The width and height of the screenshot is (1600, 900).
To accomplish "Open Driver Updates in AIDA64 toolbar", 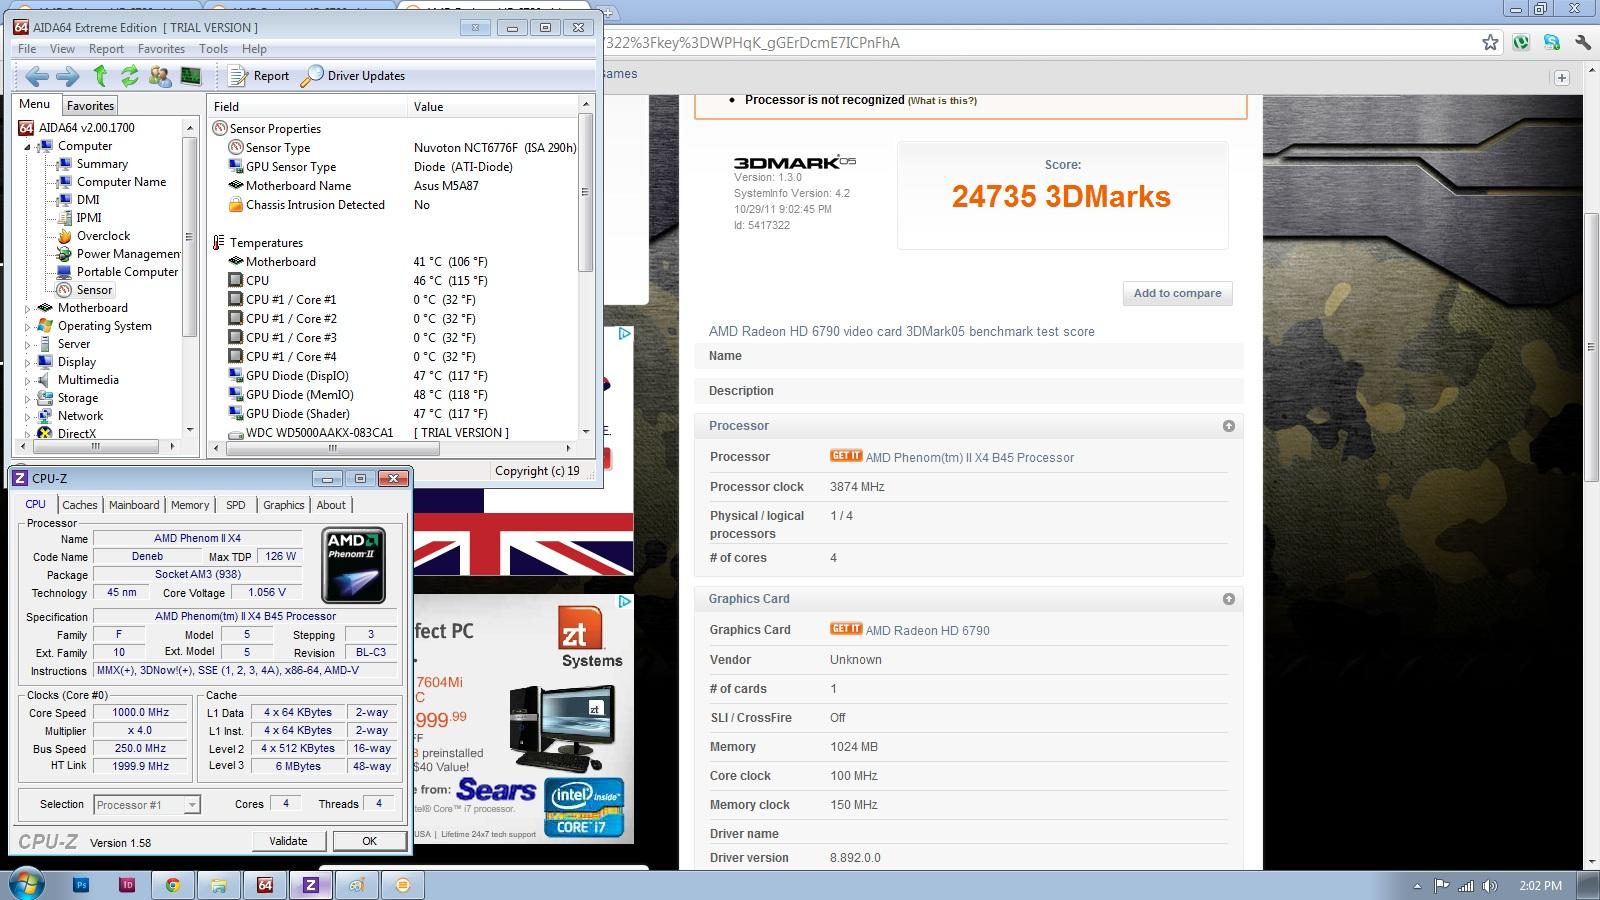I will 354,76.
